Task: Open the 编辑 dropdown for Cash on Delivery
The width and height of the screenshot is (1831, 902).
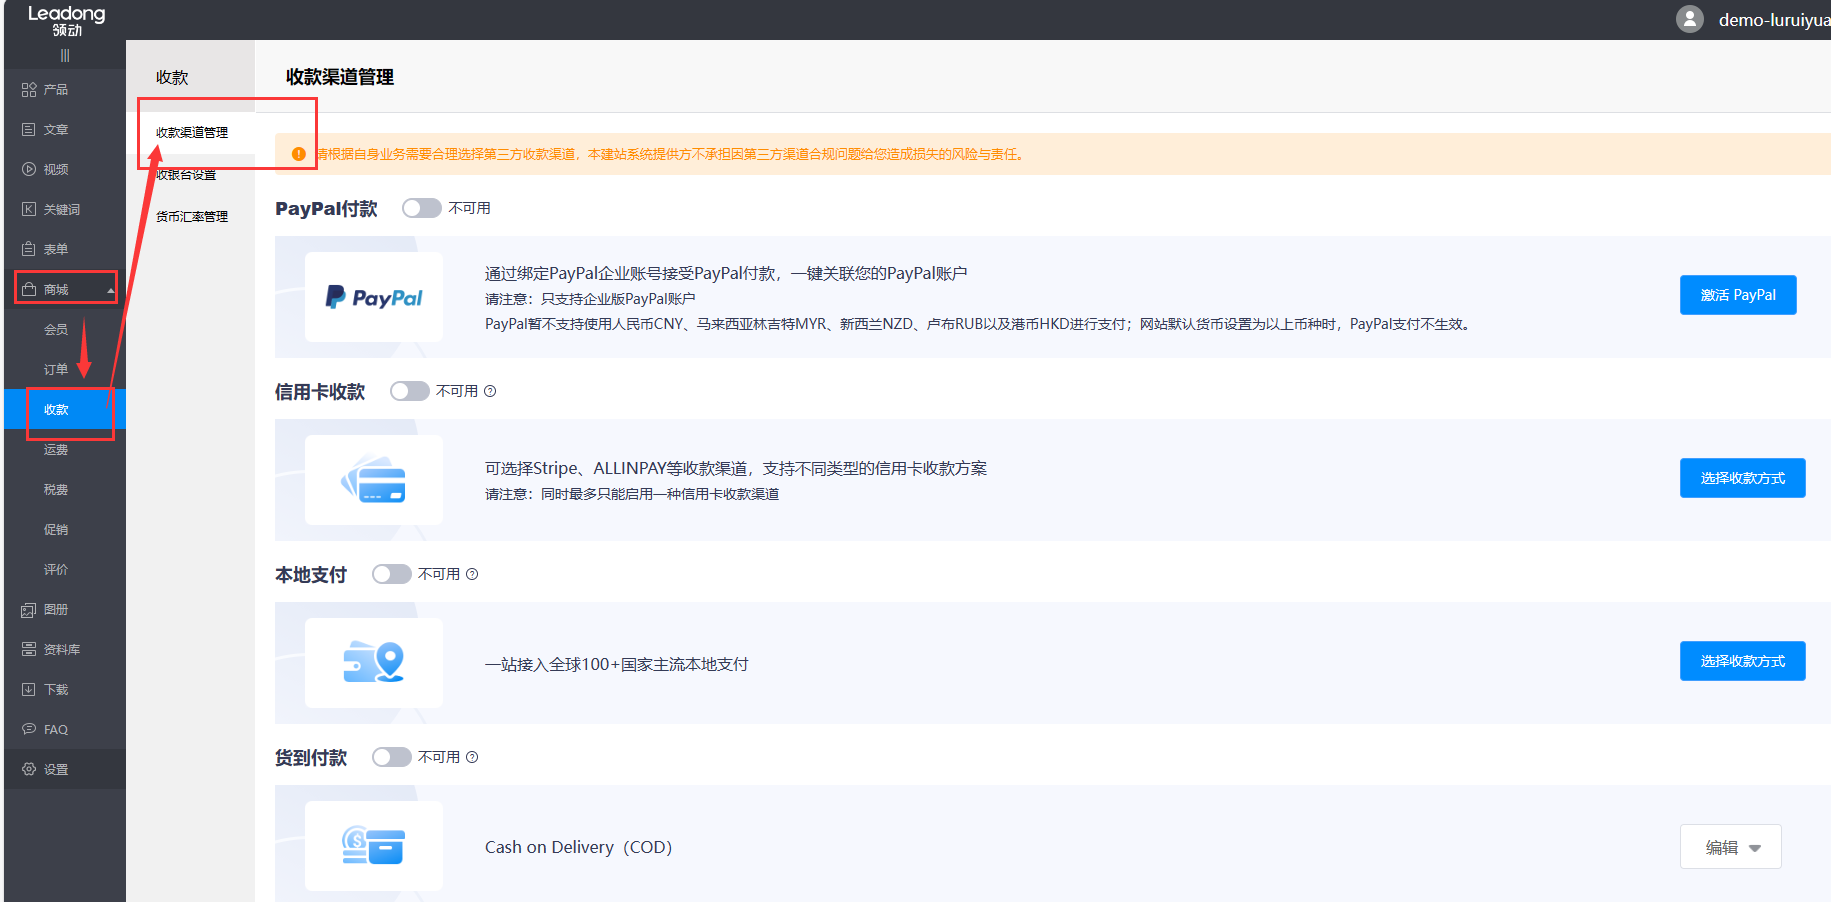Action: click(x=1730, y=847)
